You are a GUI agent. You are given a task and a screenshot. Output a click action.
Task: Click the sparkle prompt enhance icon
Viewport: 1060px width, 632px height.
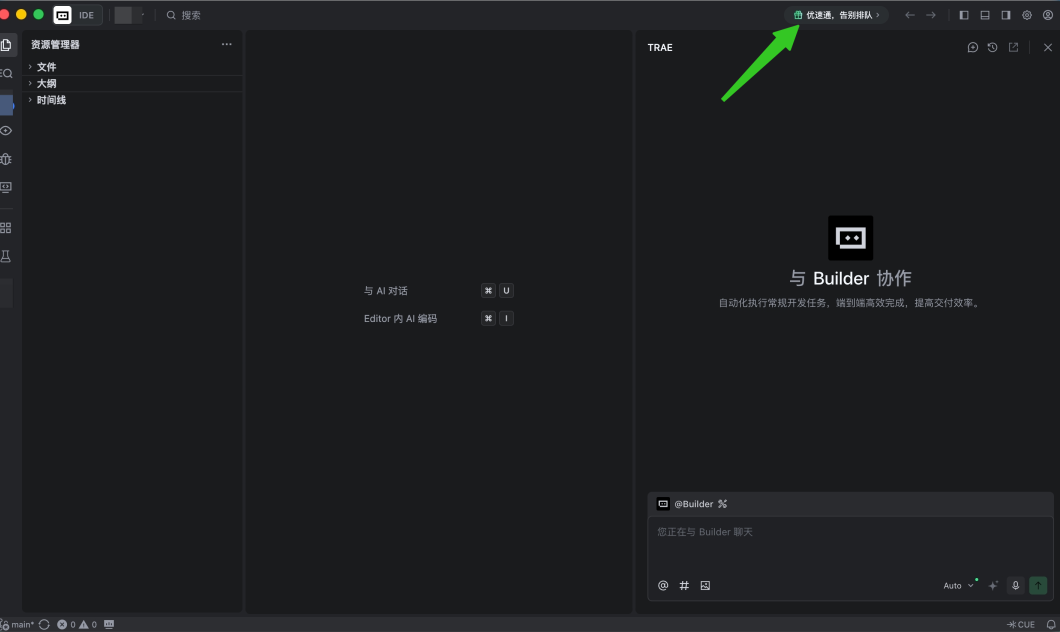pos(993,585)
